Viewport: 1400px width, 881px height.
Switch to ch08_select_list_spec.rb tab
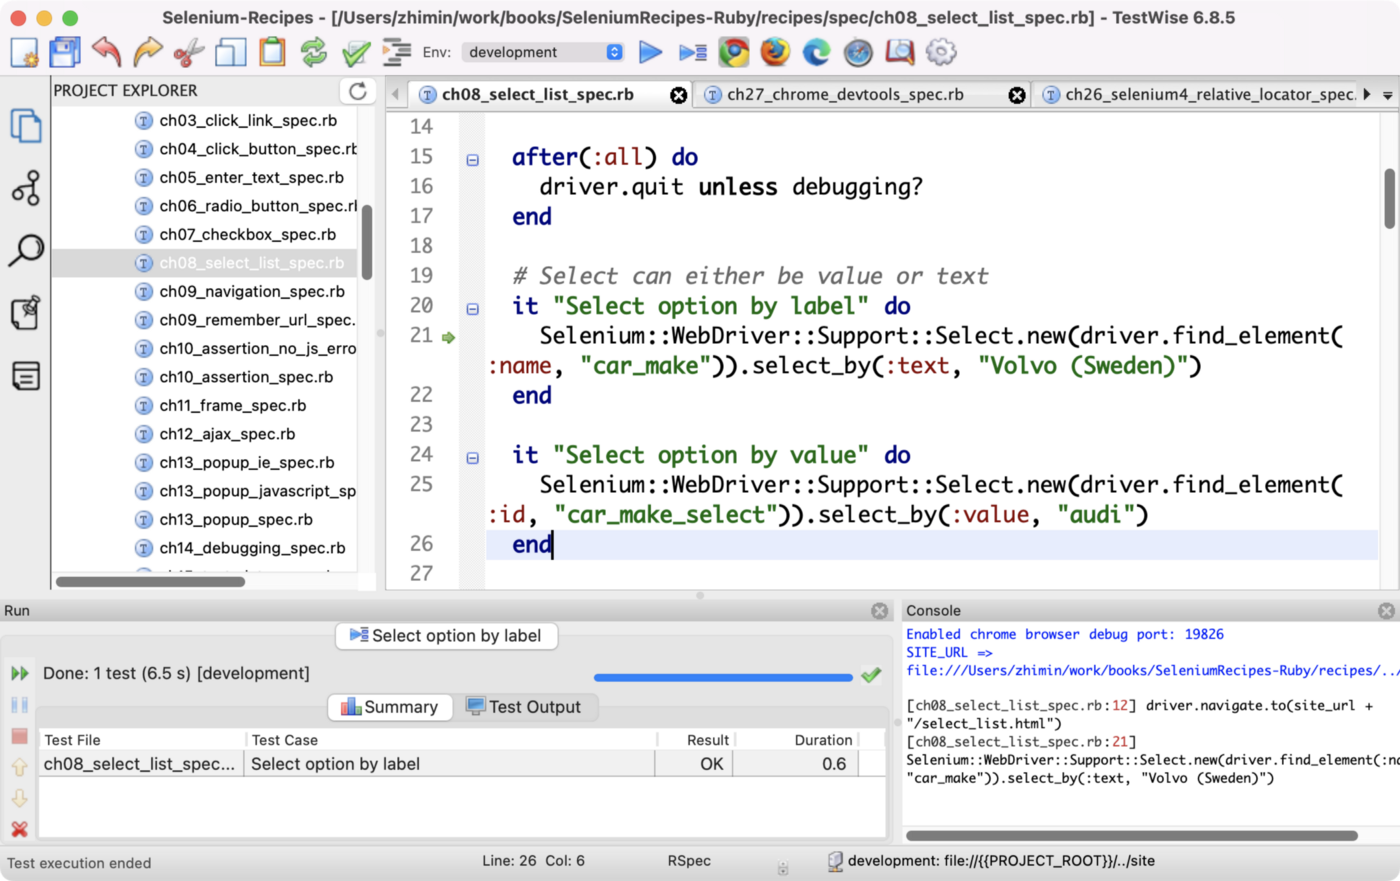click(538, 94)
